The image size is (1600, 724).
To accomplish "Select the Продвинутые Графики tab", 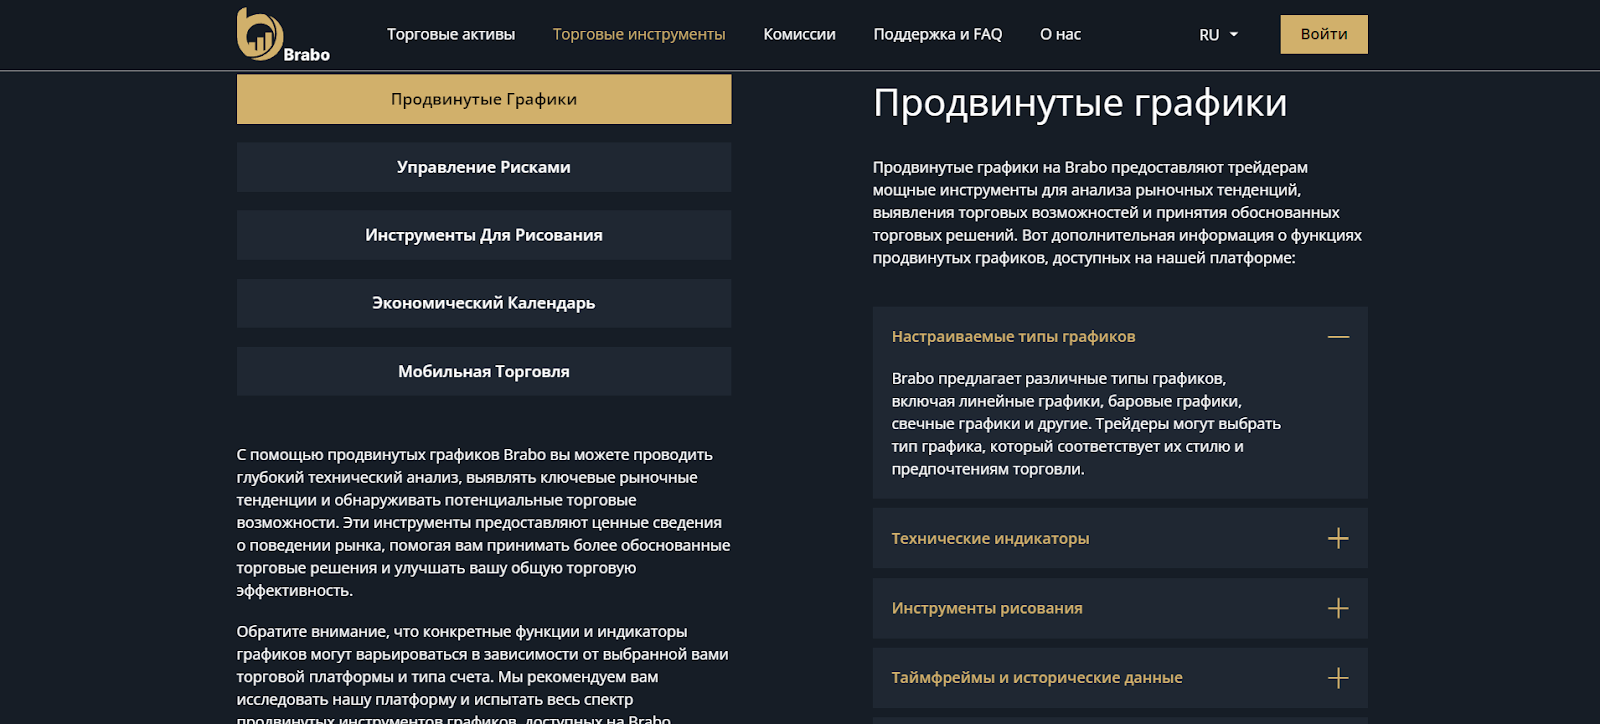I will point(484,99).
